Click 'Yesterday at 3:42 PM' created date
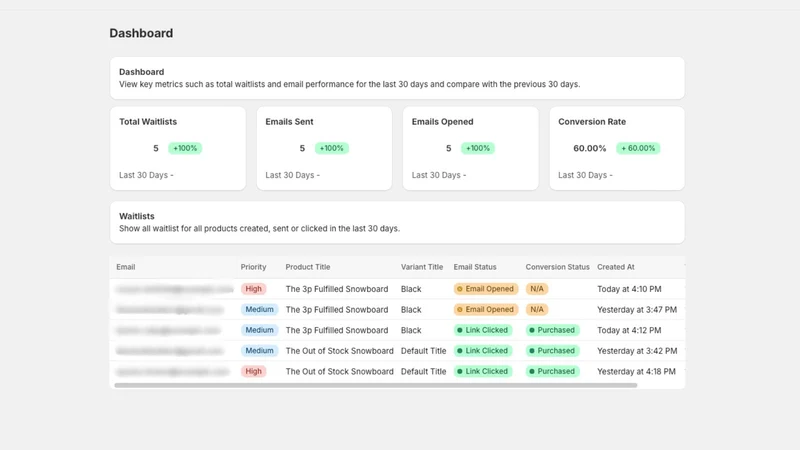 [637, 351]
